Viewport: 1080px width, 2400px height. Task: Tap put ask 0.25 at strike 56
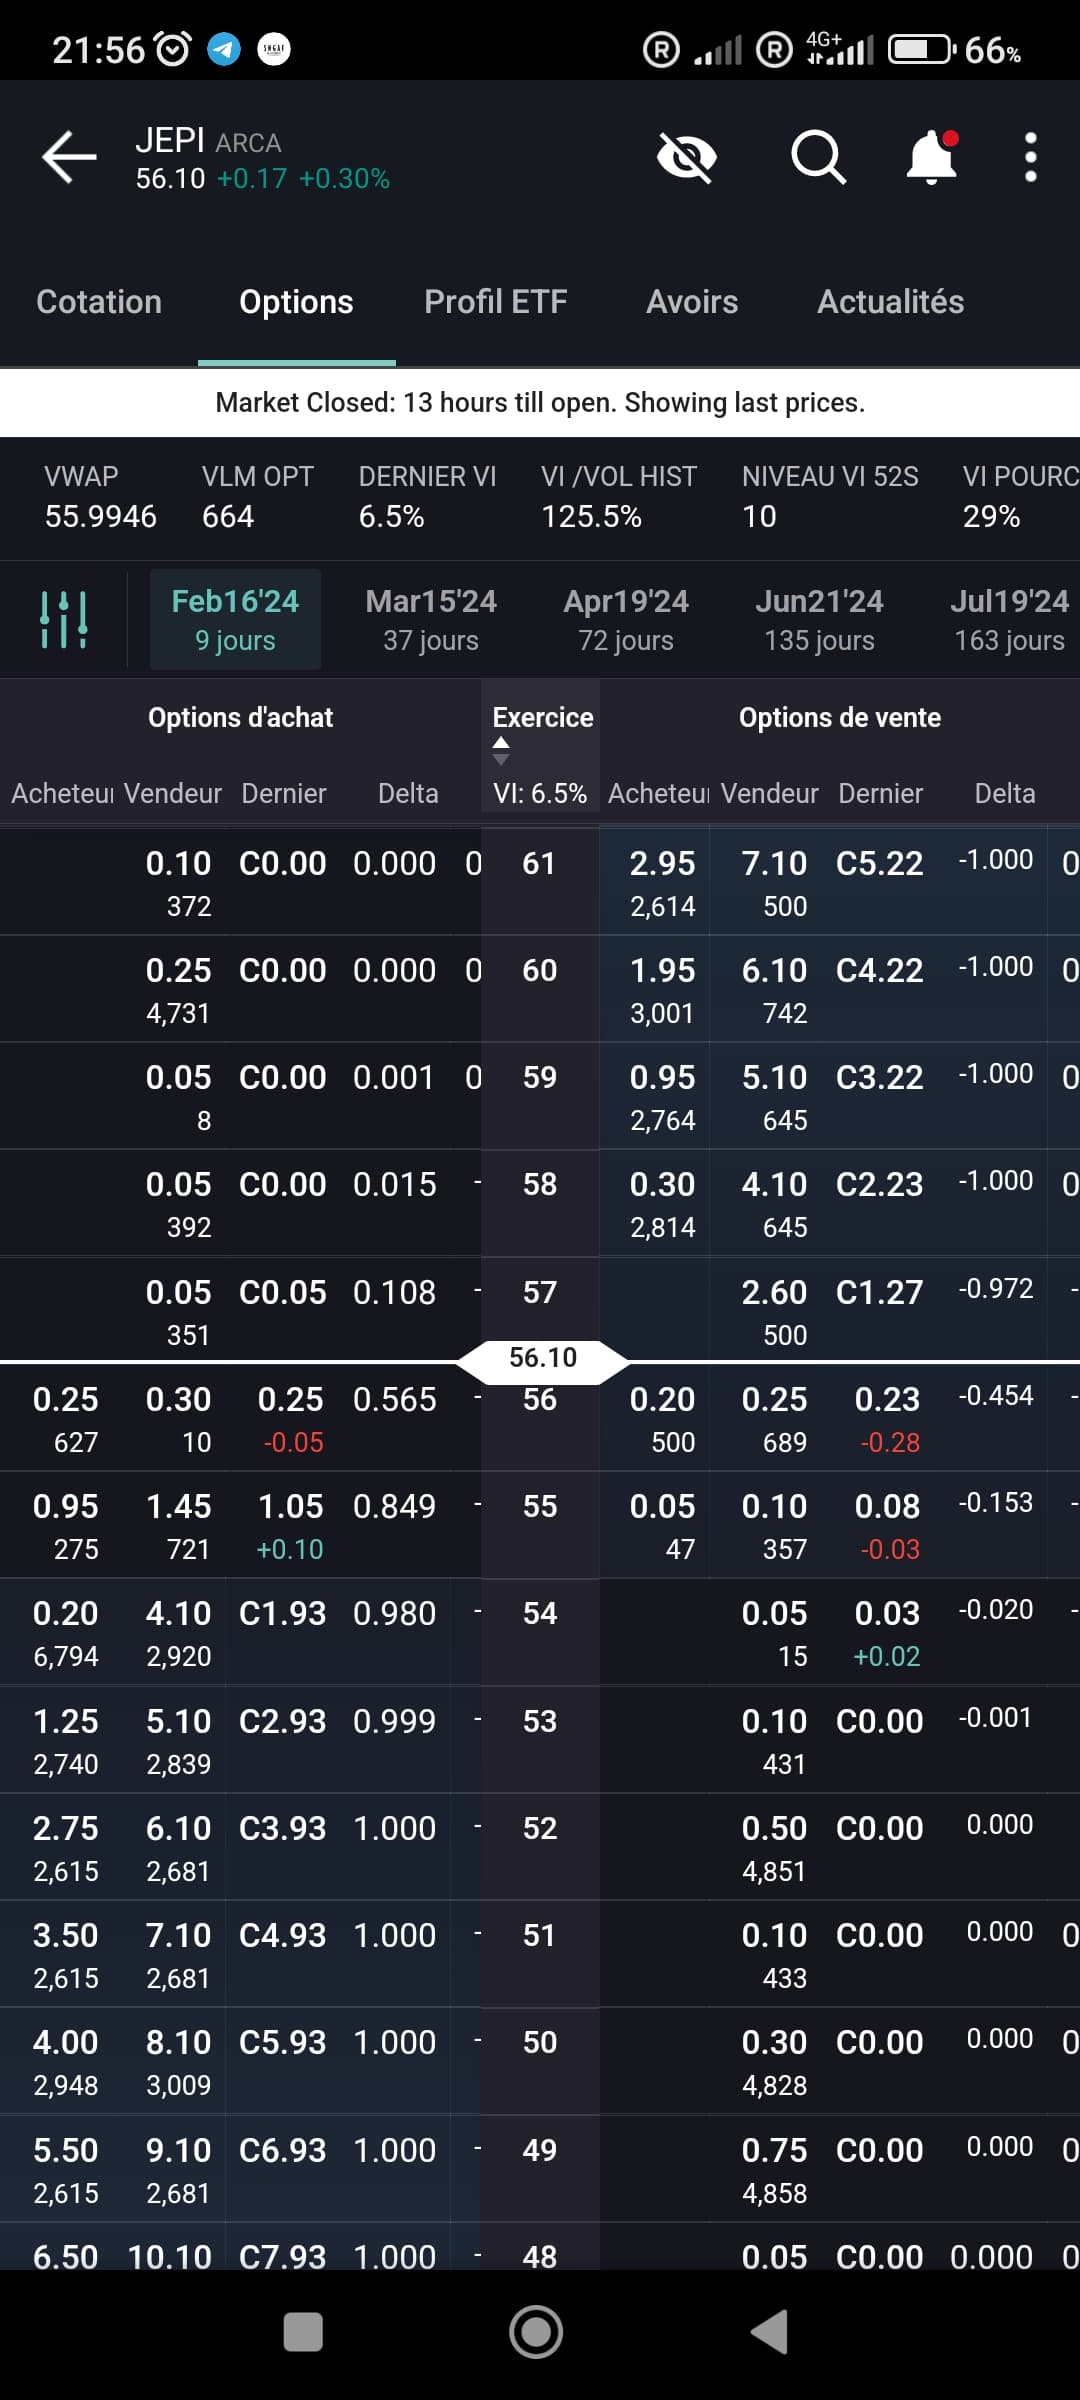click(x=774, y=1399)
